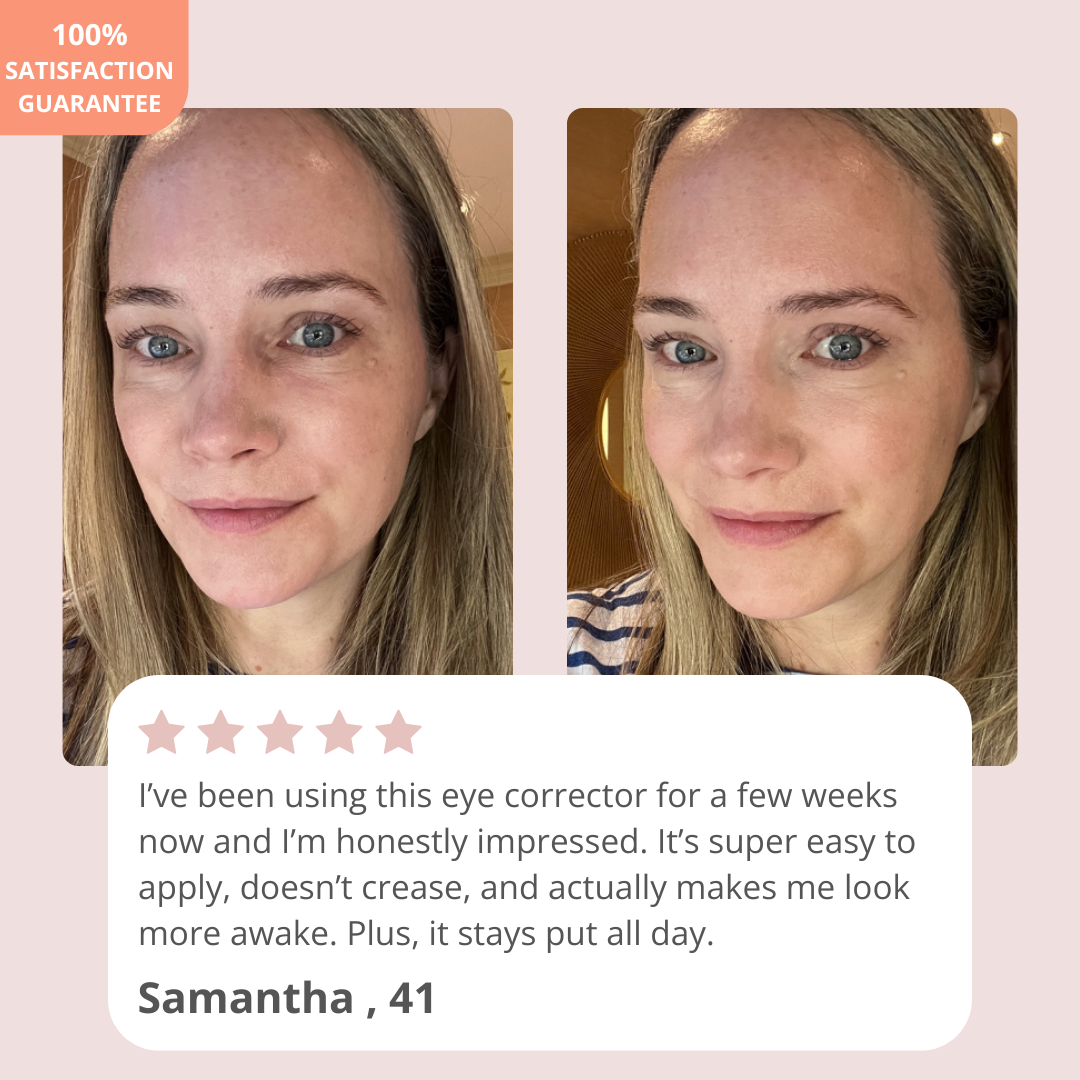
Task: Click the first rating star
Action: [162, 732]
